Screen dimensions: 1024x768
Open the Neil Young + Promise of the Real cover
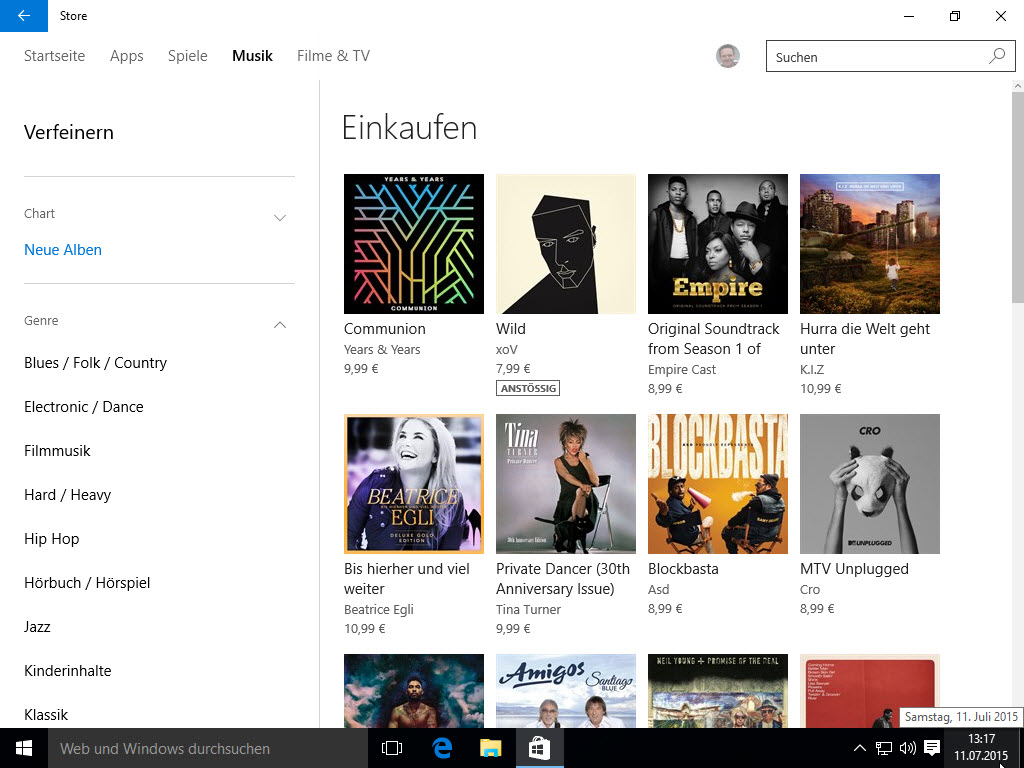(718, 691)
